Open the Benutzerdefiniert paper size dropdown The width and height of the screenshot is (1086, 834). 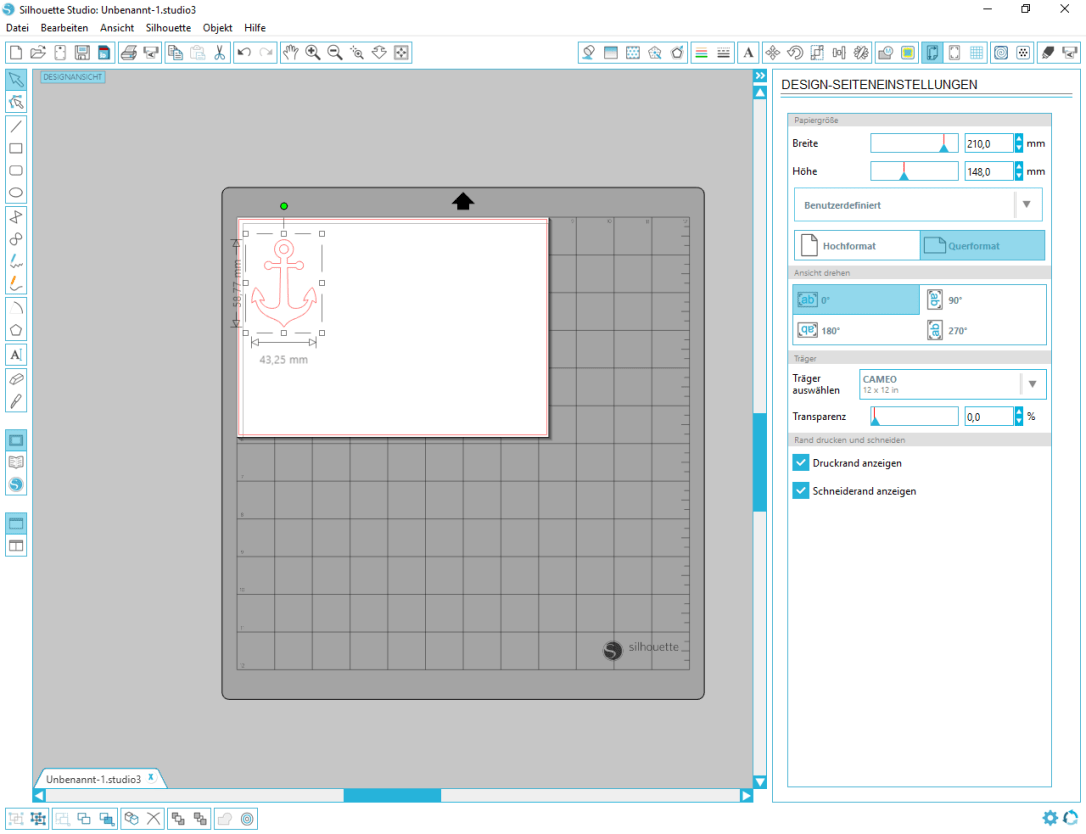pyautogui.click(x=1027, y=204)
